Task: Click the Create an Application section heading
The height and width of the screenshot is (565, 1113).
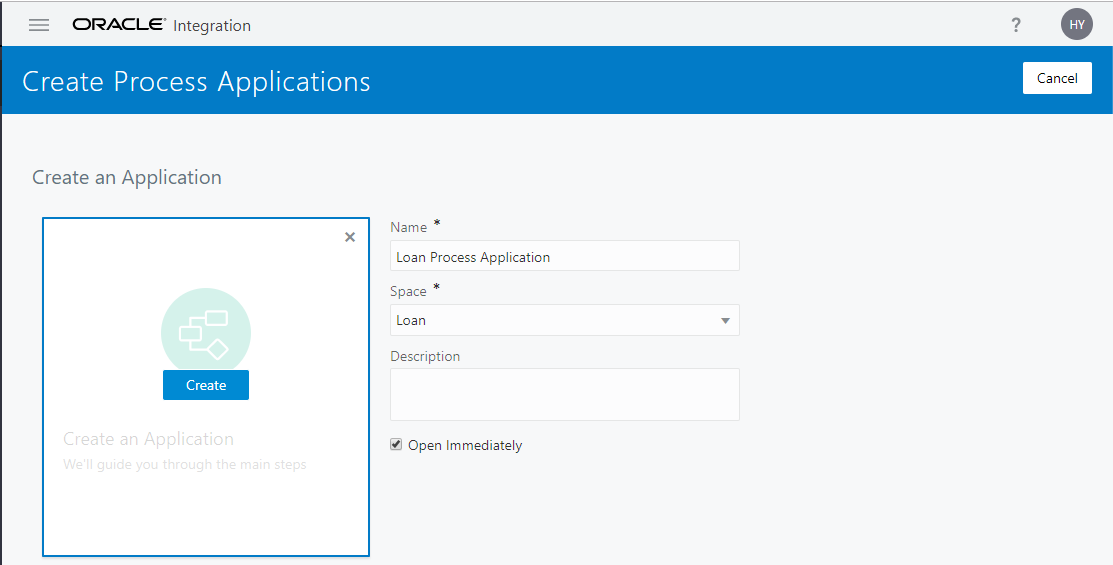Action: (127, 178)
